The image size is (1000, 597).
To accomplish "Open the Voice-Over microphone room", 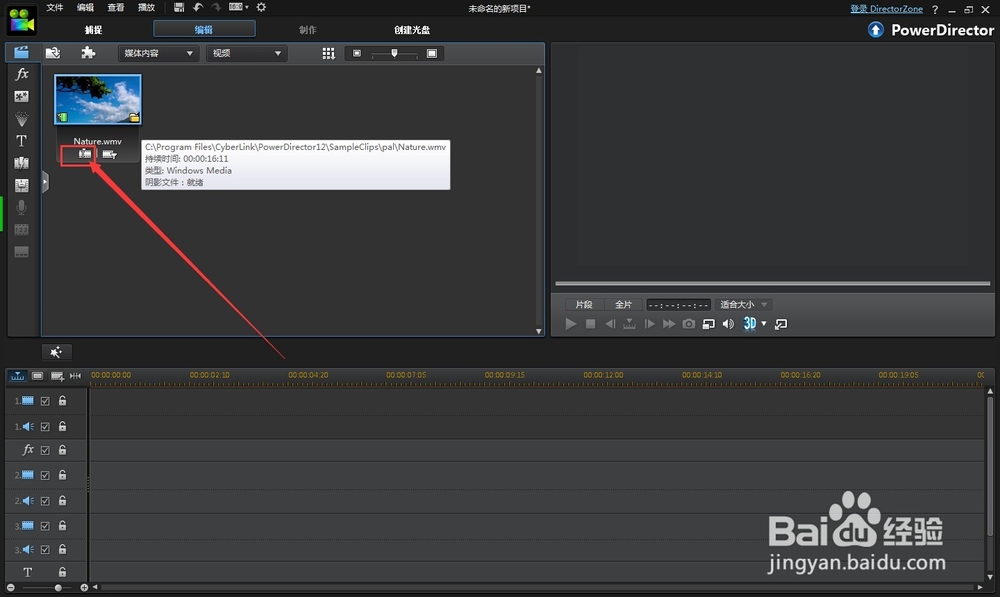I will point(22,207).
